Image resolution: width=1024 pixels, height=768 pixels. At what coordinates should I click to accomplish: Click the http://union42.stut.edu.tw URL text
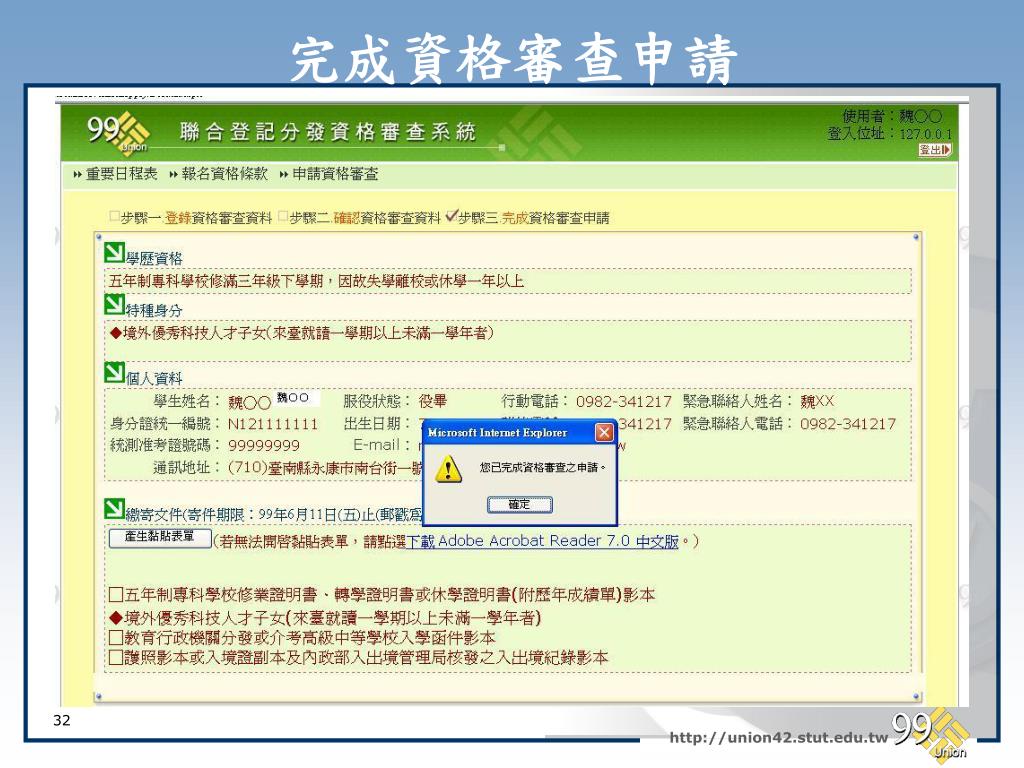[x=778, y=738]
